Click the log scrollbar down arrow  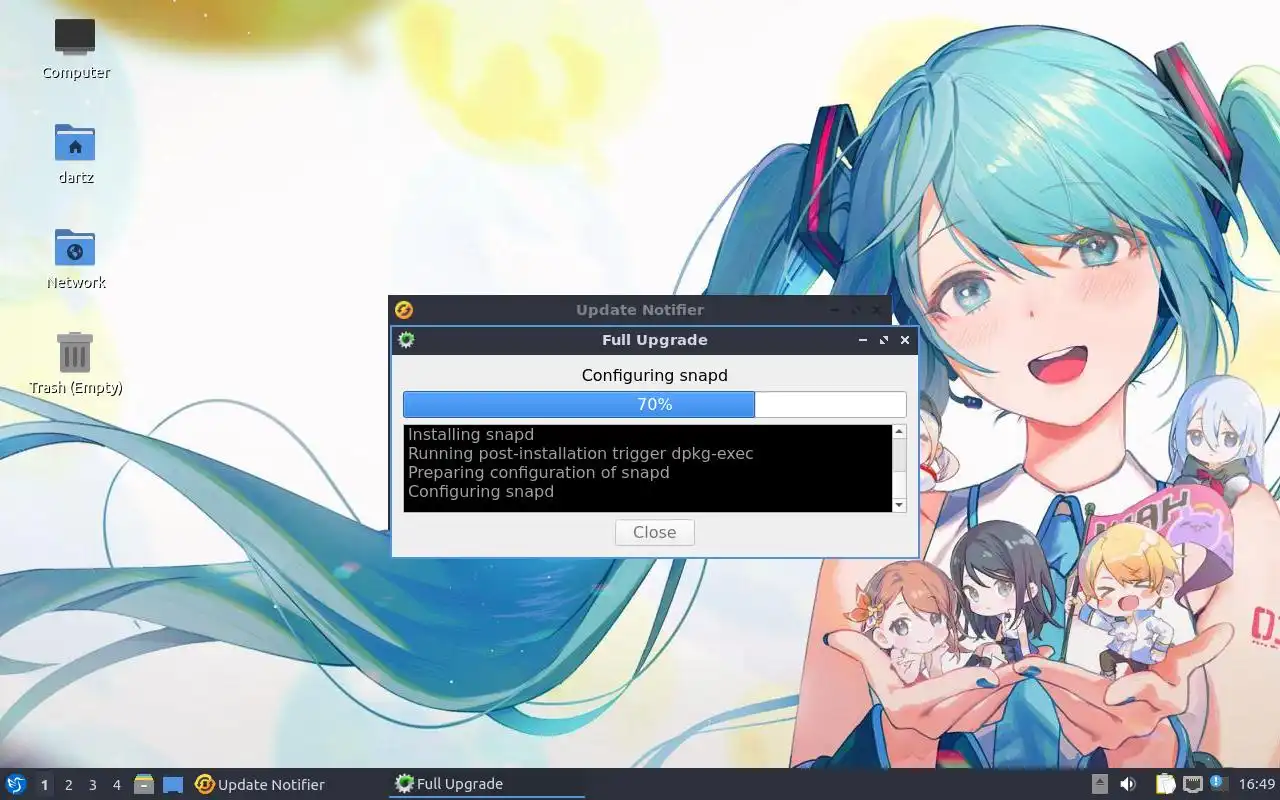click(x=899, y=505)
